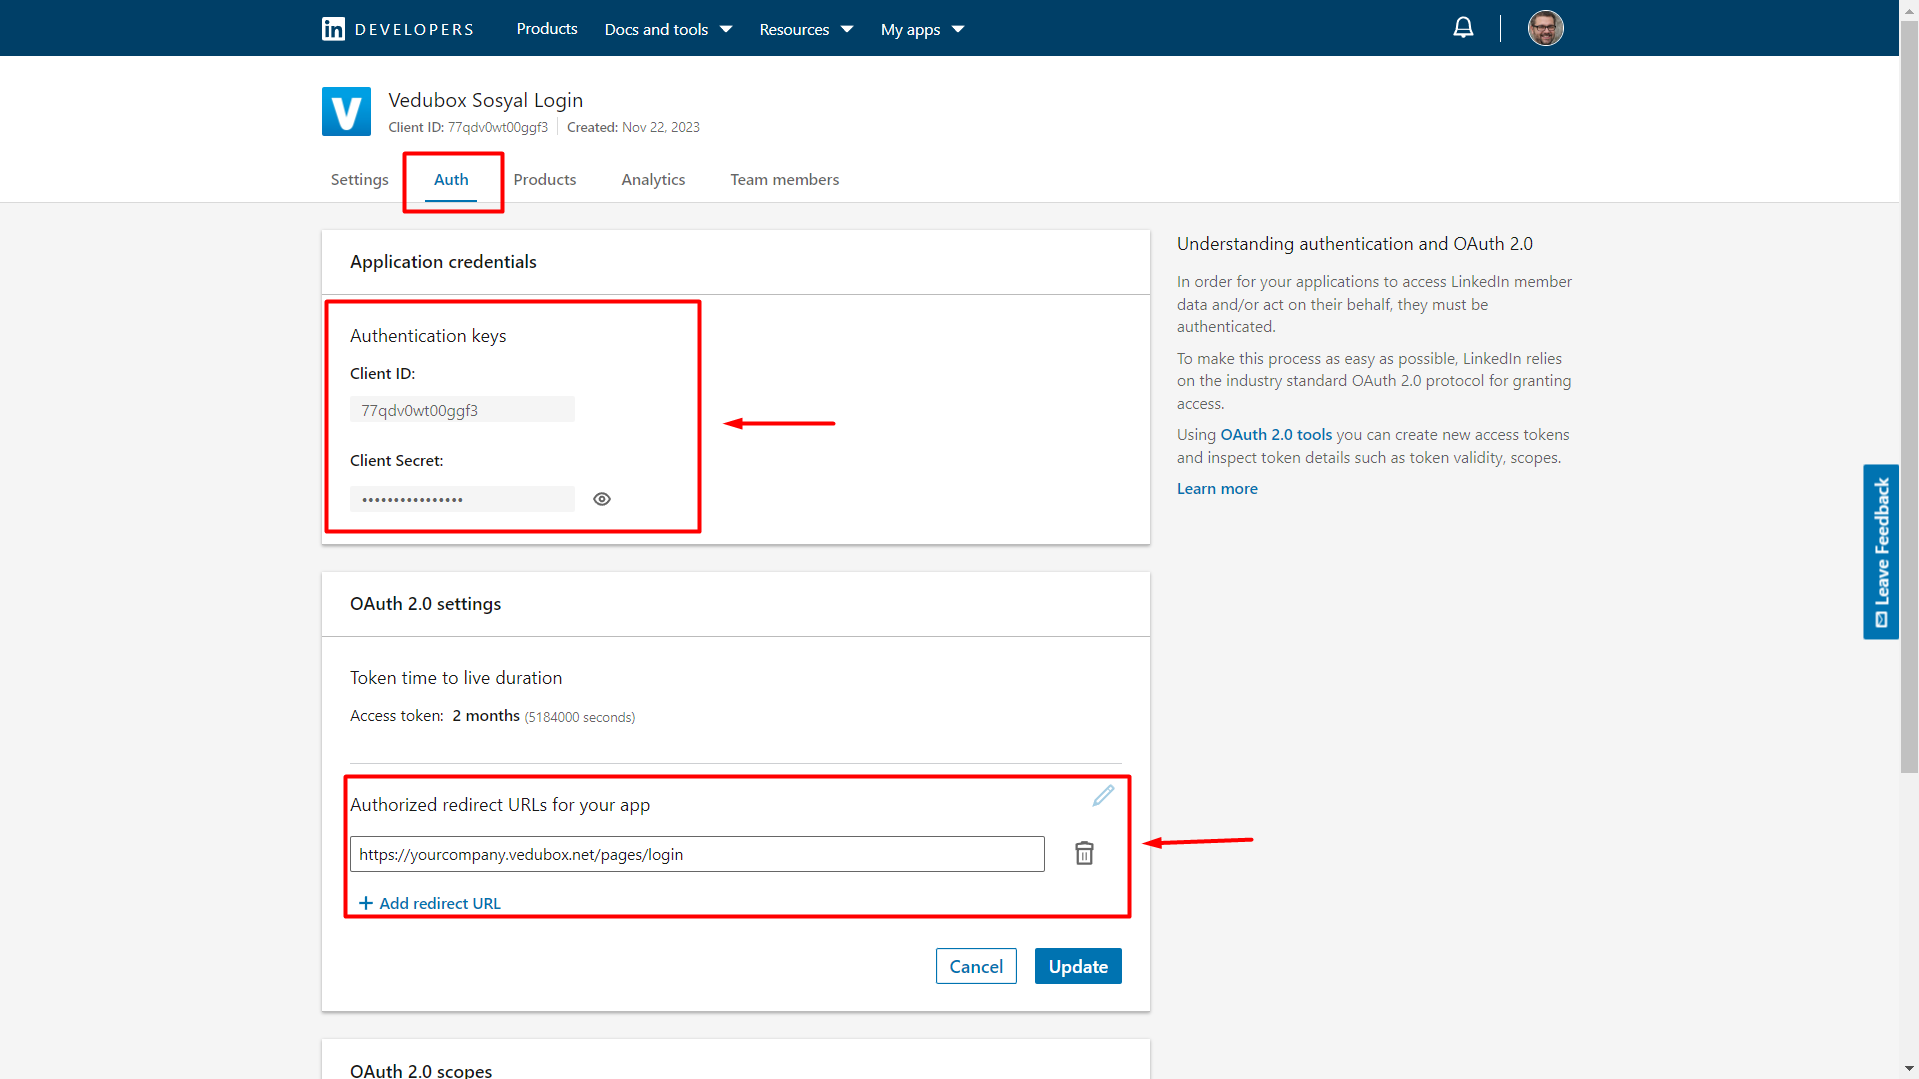Screen dimensions: 1919x1079
Task: Edit the authorized redirect URLs with the pencil icon
Action: point(1103,796)
